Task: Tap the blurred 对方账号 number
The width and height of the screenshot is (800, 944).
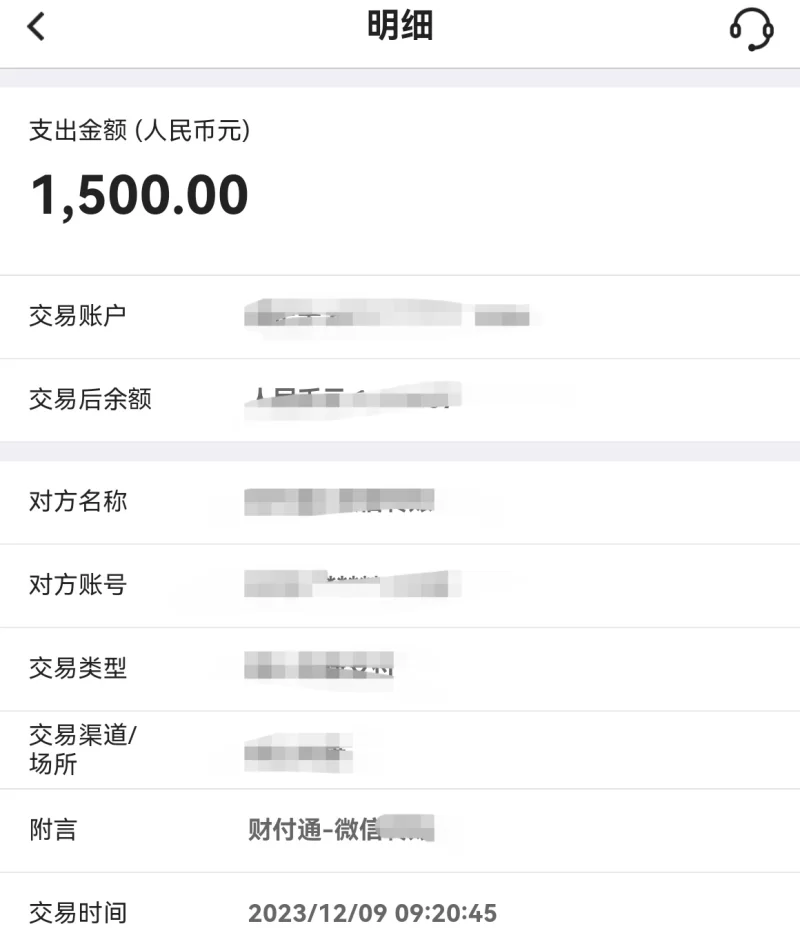Action: [352, 584]
